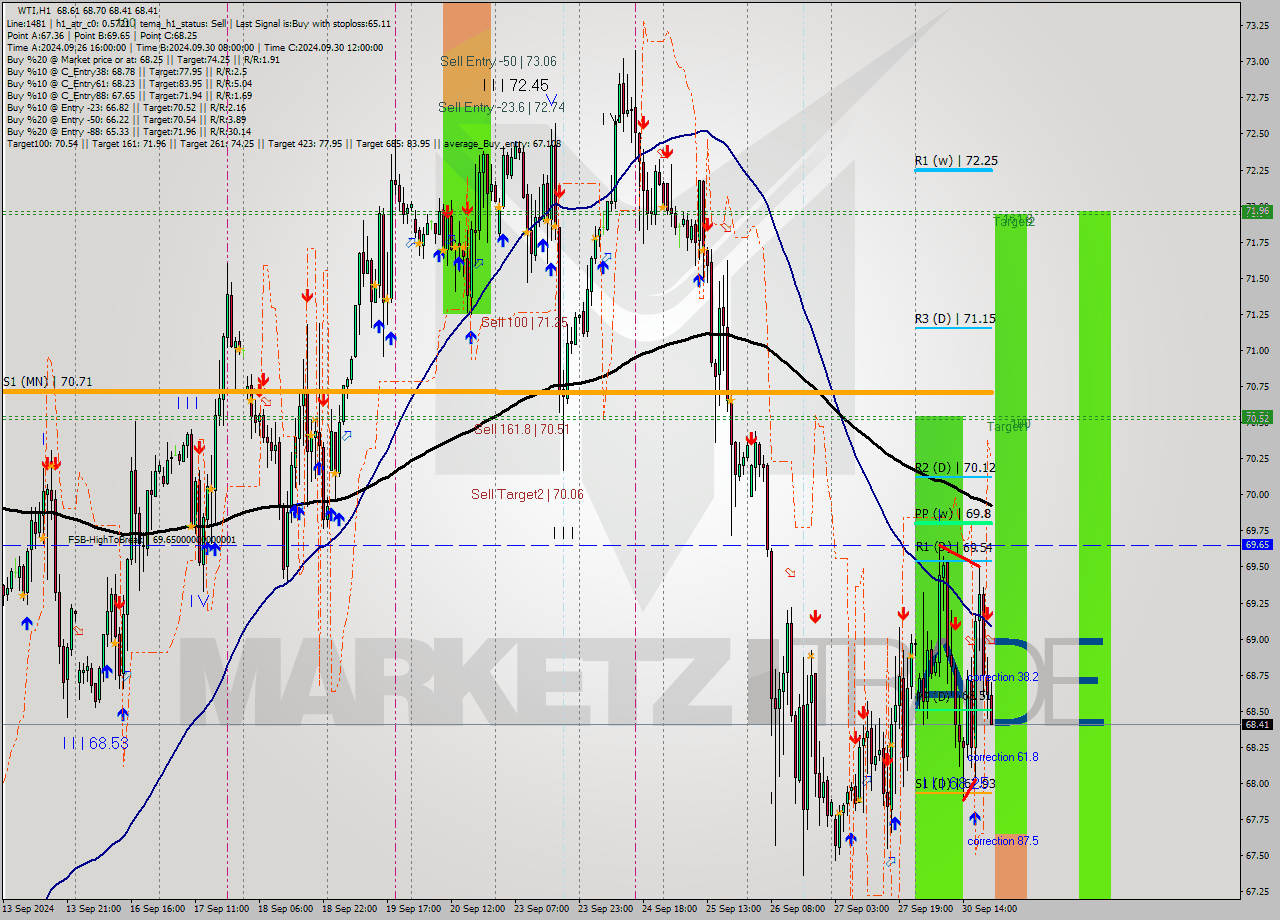The width and height of the screenshot is (1280, 920).
Task: Click the 67.25 price axis label
Action: click(1257, 891)
